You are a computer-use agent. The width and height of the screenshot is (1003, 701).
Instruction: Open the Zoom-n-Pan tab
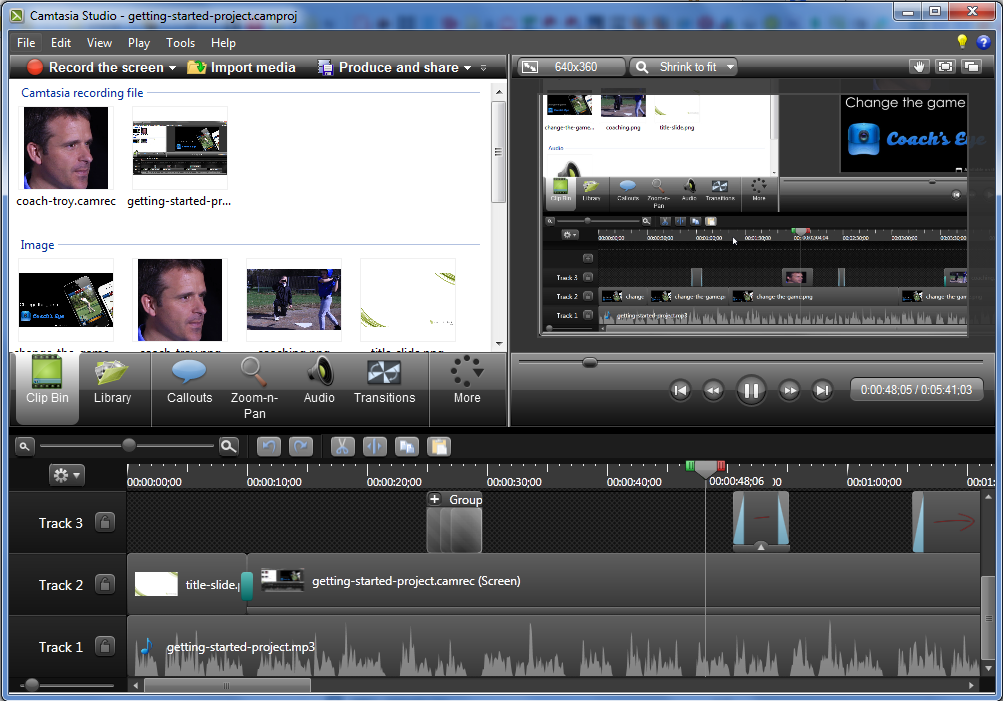(254, 388)
